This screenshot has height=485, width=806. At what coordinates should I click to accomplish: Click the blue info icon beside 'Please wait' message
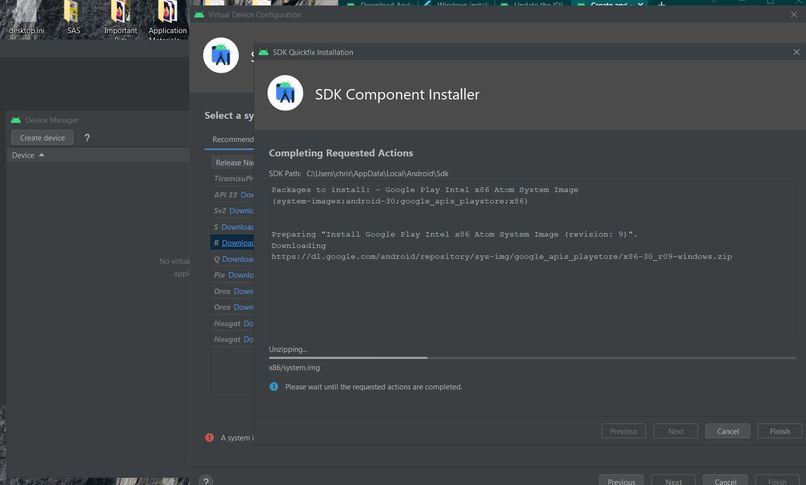point(274,387)
